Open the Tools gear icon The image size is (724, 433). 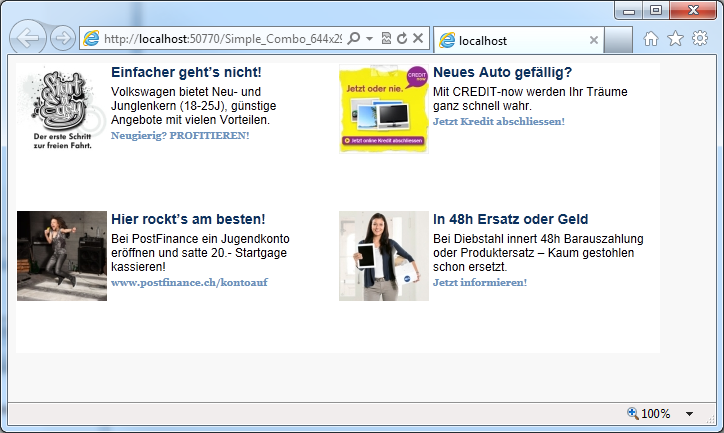pyautogui.click(x=700, y=38)
